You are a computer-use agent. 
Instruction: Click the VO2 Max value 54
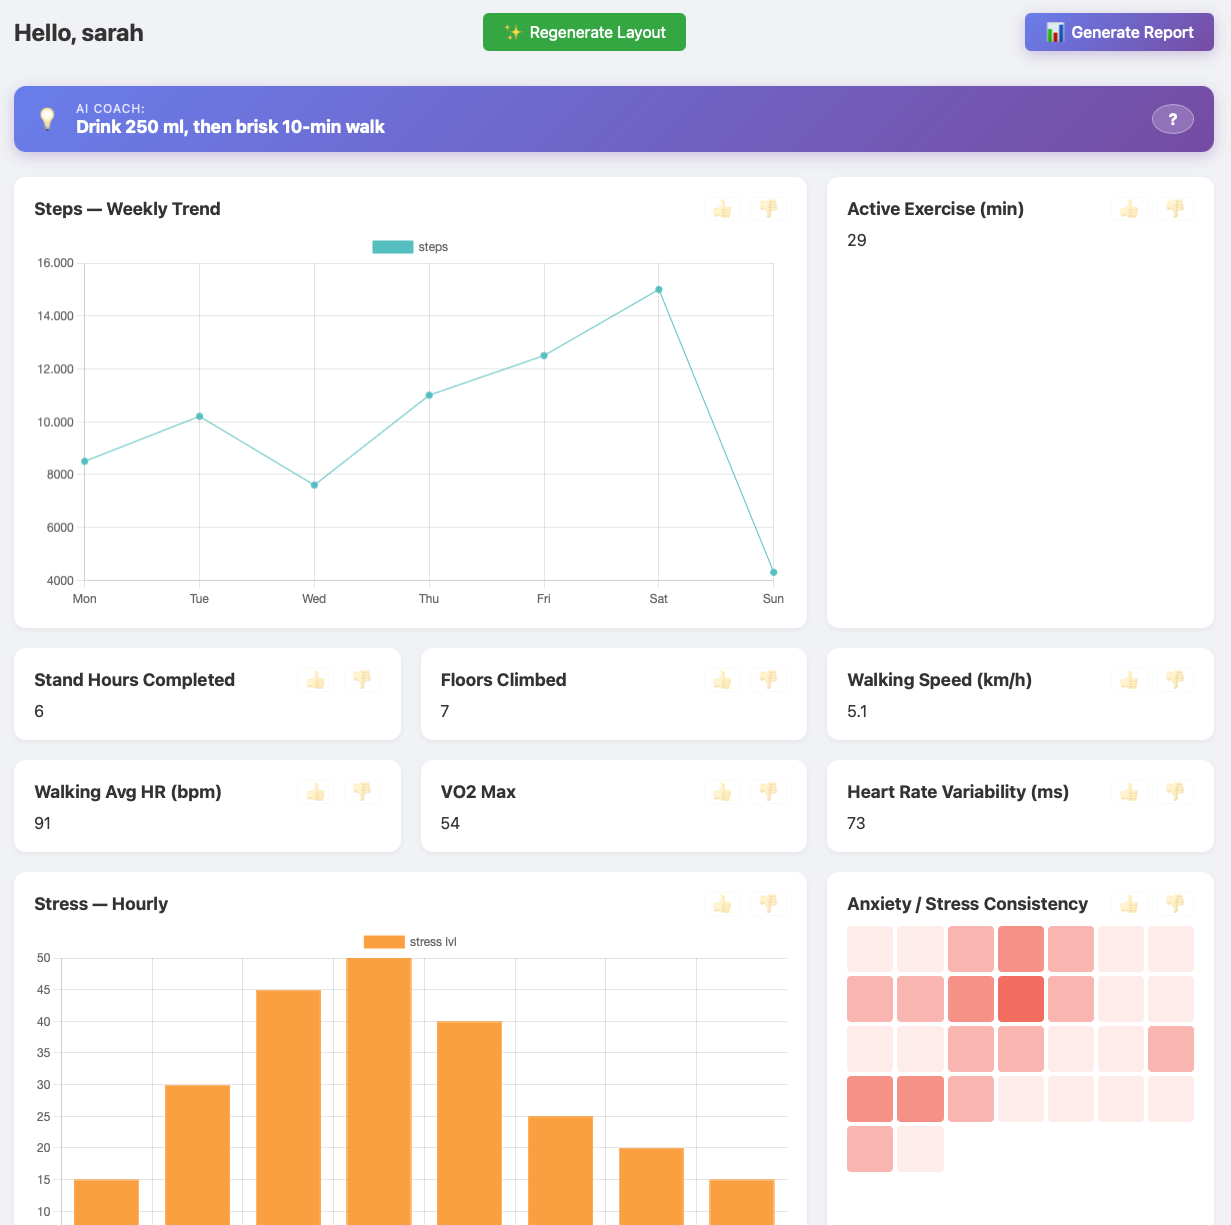(450, 823)
